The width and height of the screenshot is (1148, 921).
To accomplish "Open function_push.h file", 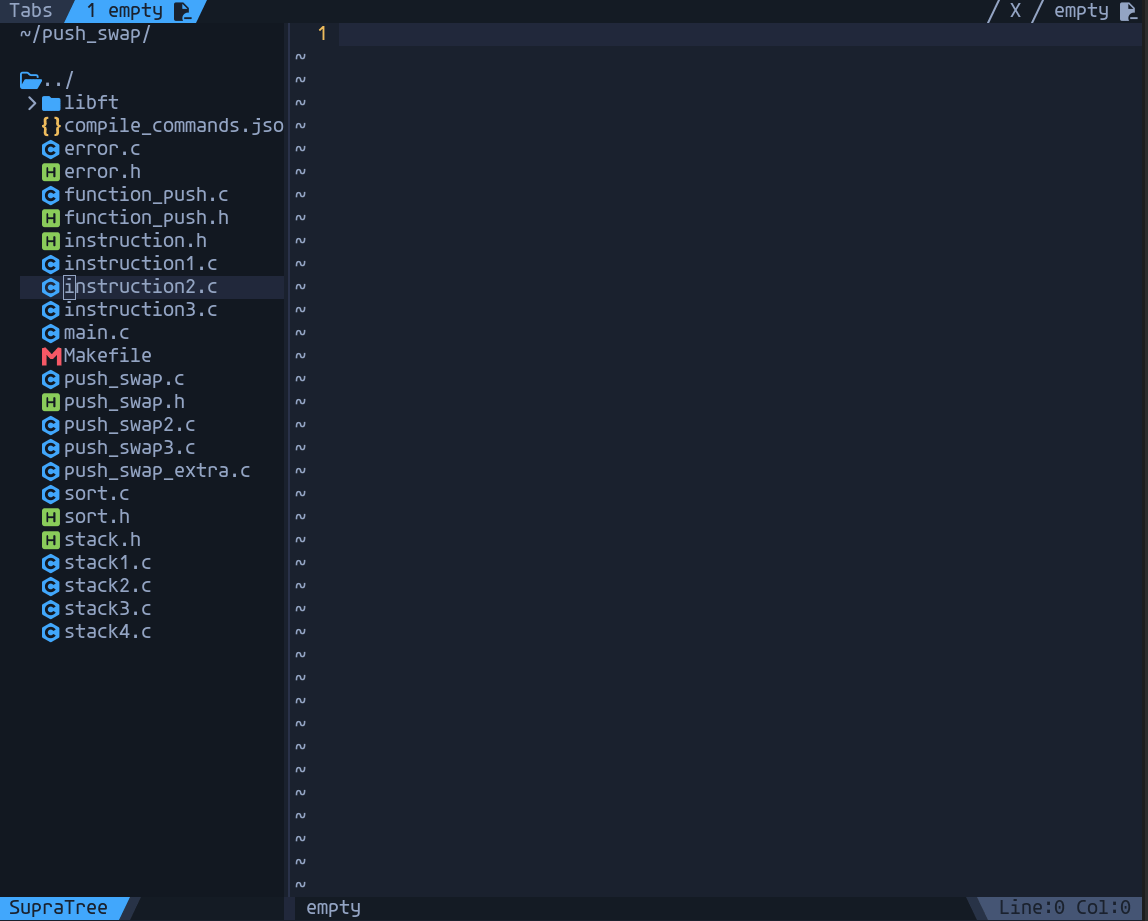I will (146, 218).
